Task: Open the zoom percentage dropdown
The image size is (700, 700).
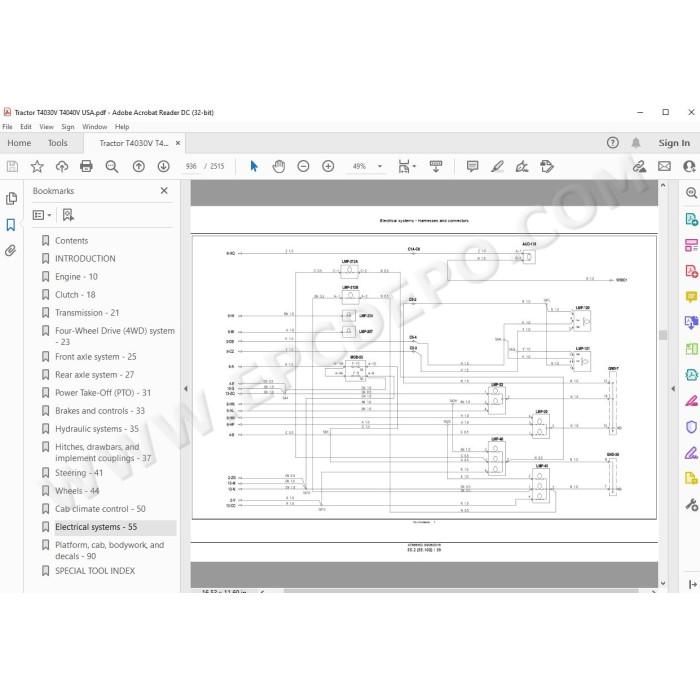Action: 380,167
